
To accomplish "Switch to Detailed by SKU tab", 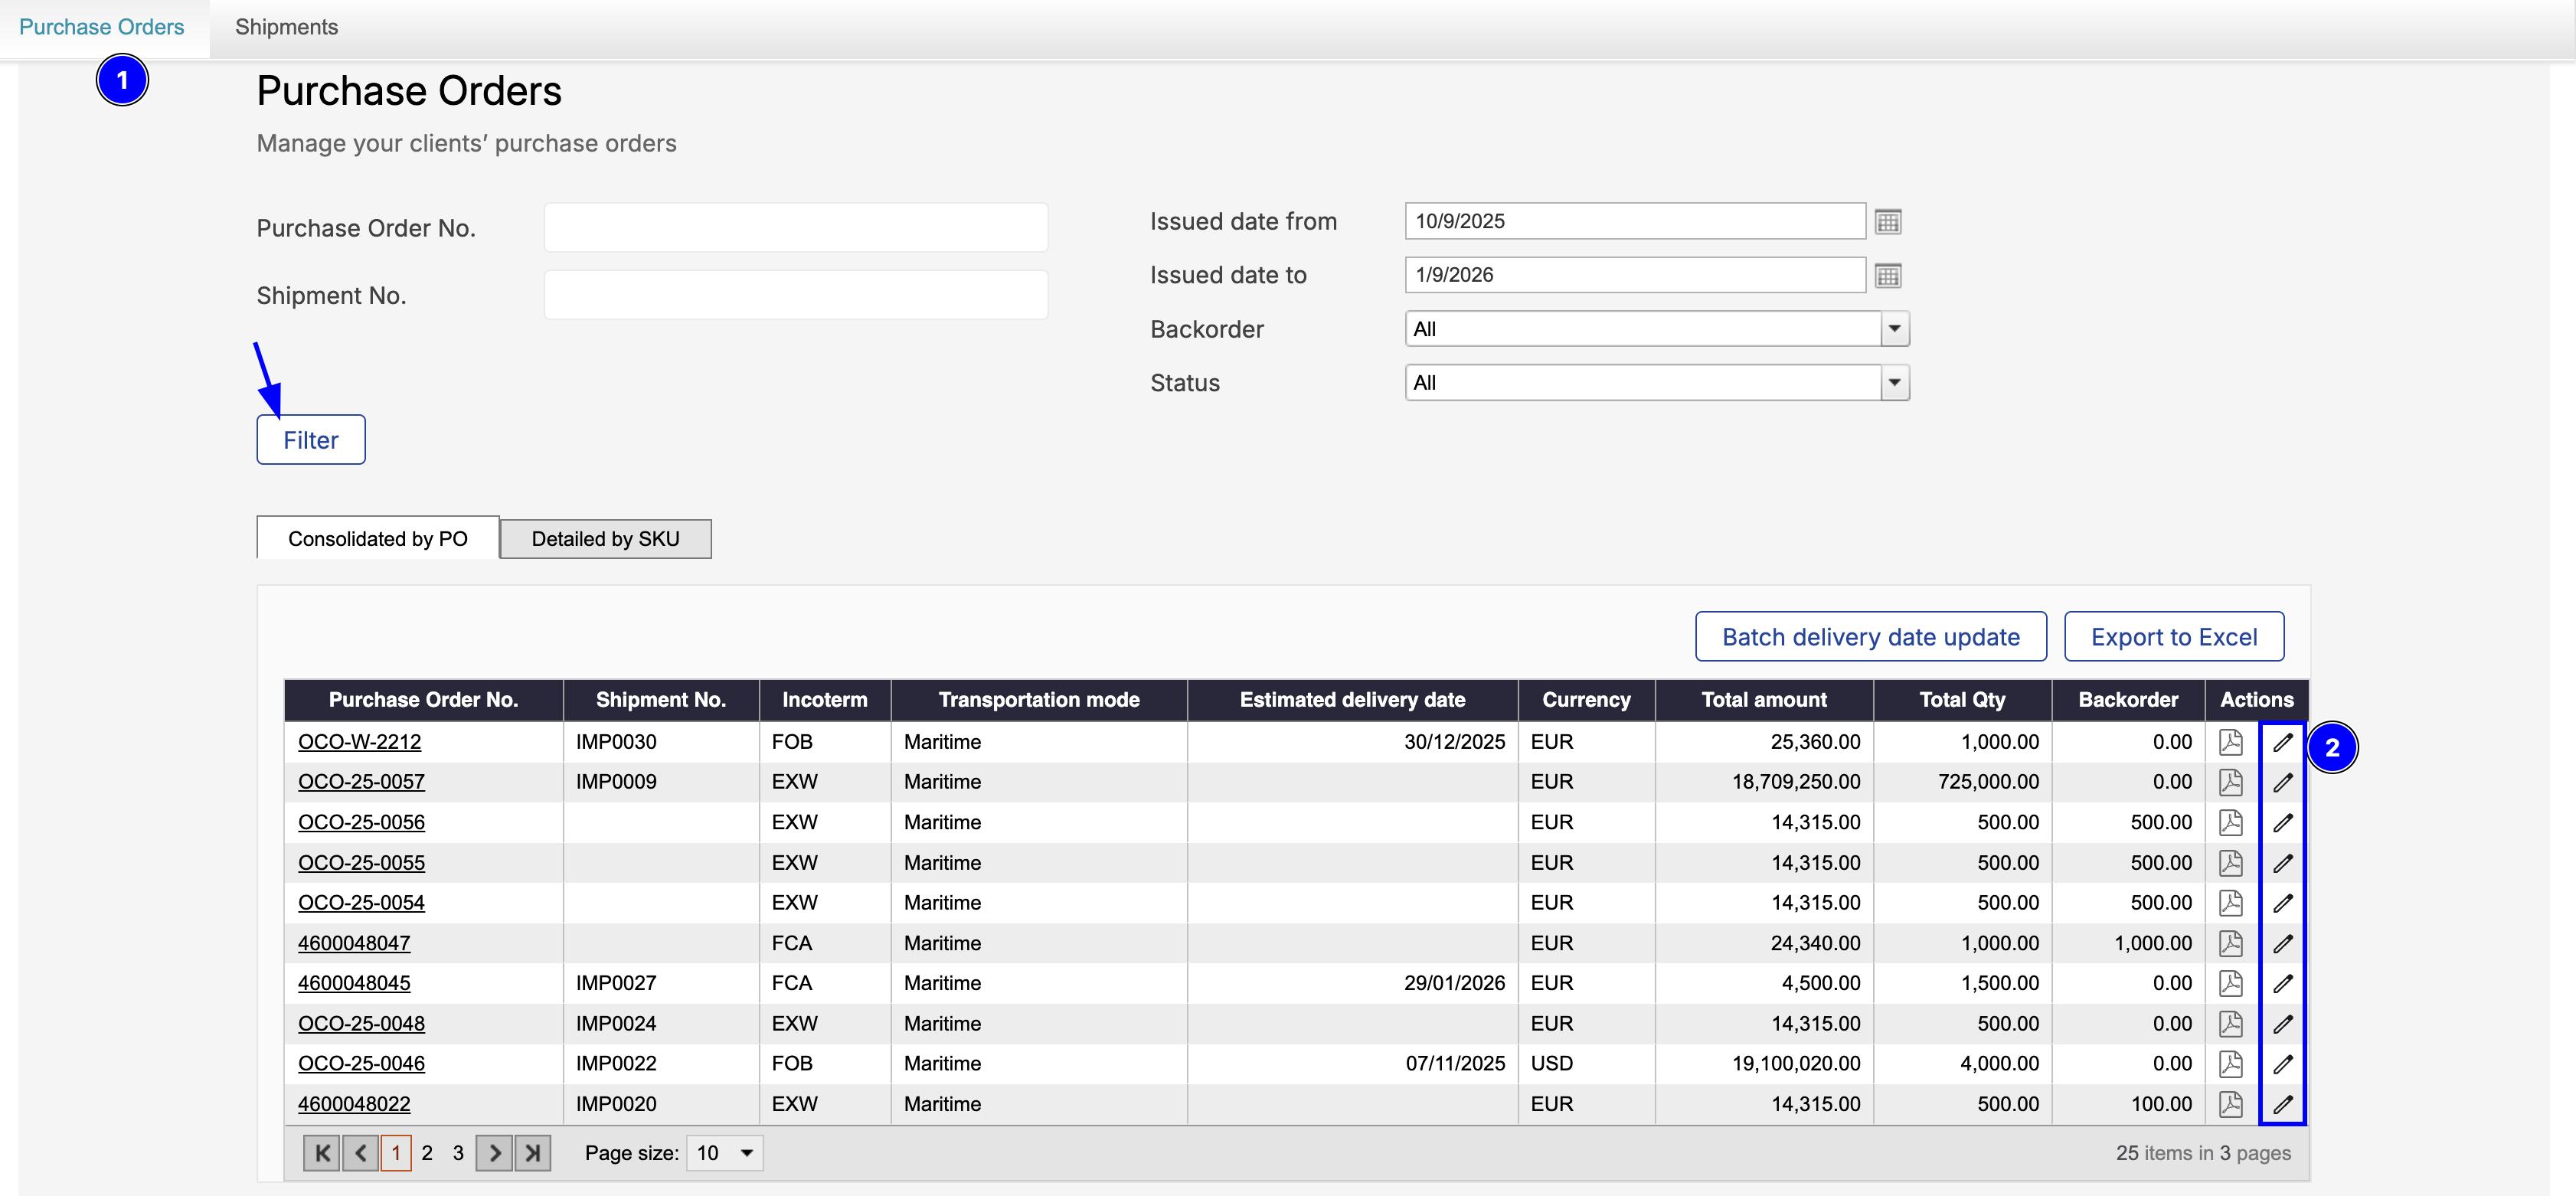I will (605, 539).
